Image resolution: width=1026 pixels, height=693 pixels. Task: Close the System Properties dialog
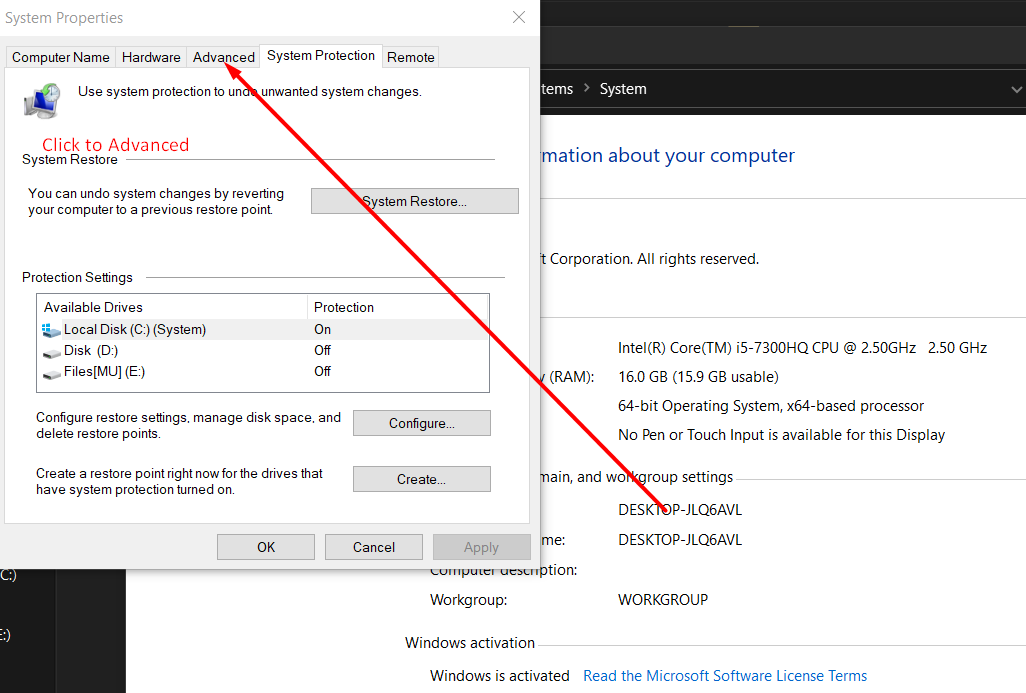pyautogui.click(x=518, y=17)
